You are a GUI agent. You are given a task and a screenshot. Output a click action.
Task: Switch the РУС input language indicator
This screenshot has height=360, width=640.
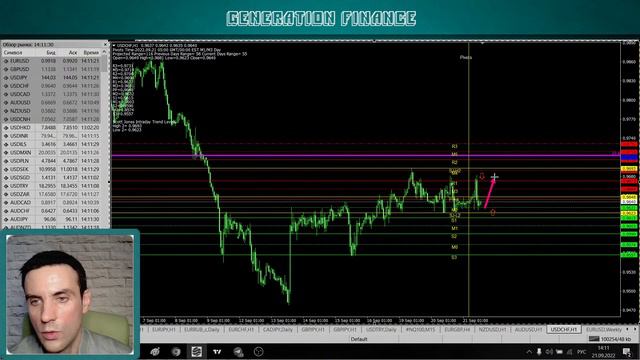(582, 351)
